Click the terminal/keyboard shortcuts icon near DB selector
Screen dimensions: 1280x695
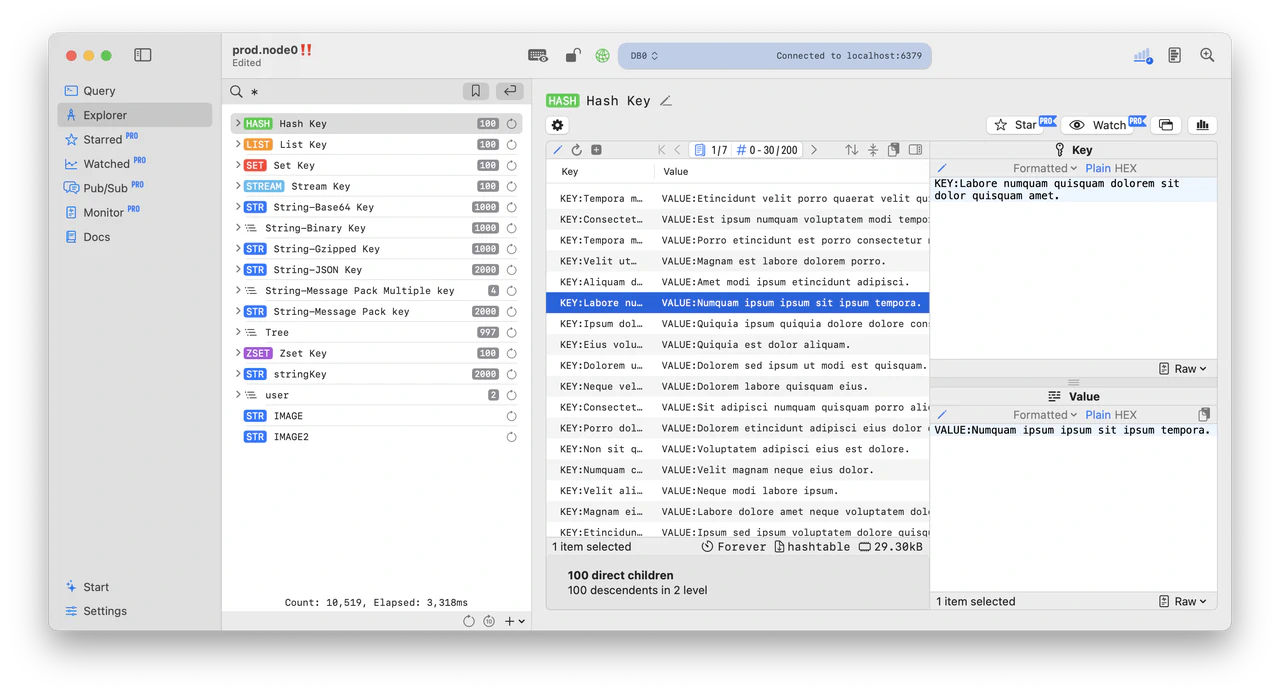537,55
